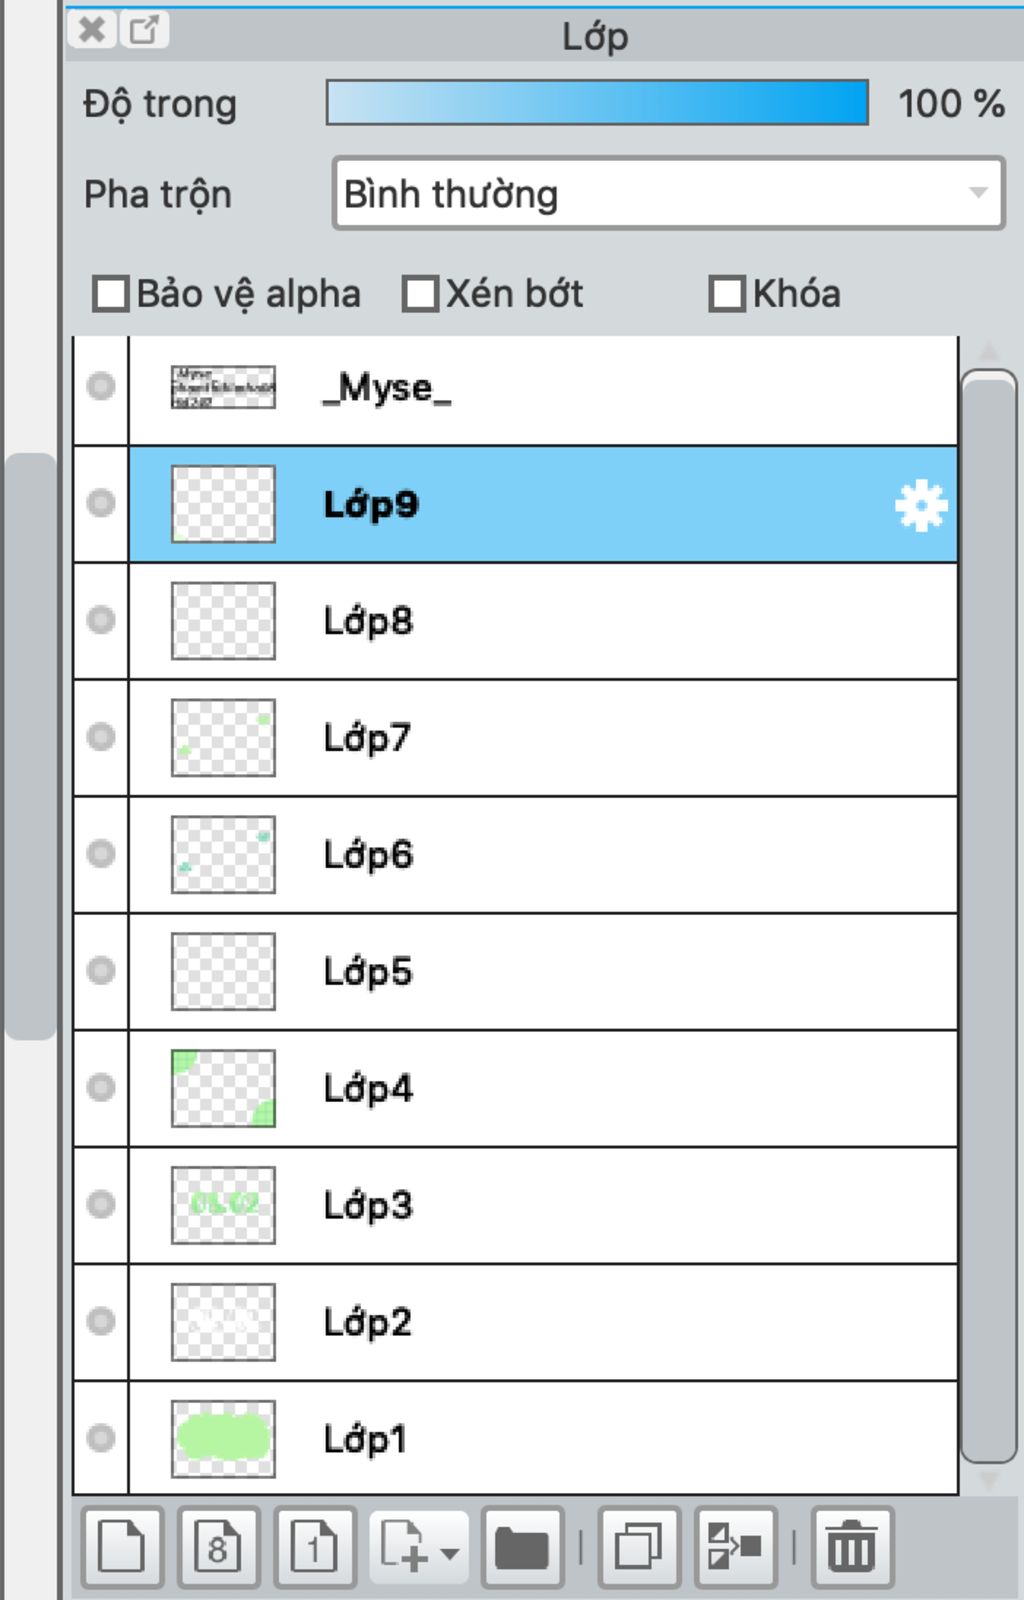Click the Lớp1 layer thumbnail

click(223, 1439)
